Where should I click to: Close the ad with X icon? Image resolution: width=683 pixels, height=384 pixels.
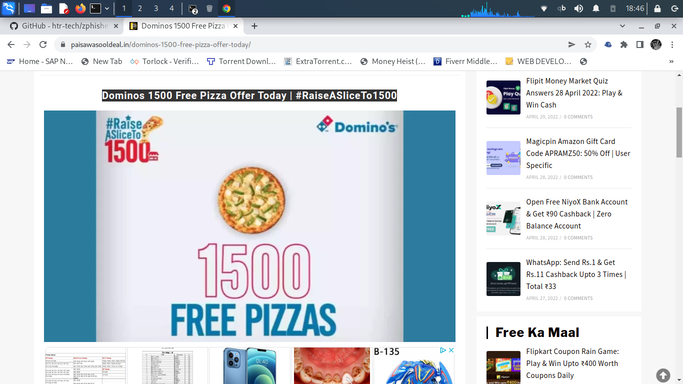point(451,350)
